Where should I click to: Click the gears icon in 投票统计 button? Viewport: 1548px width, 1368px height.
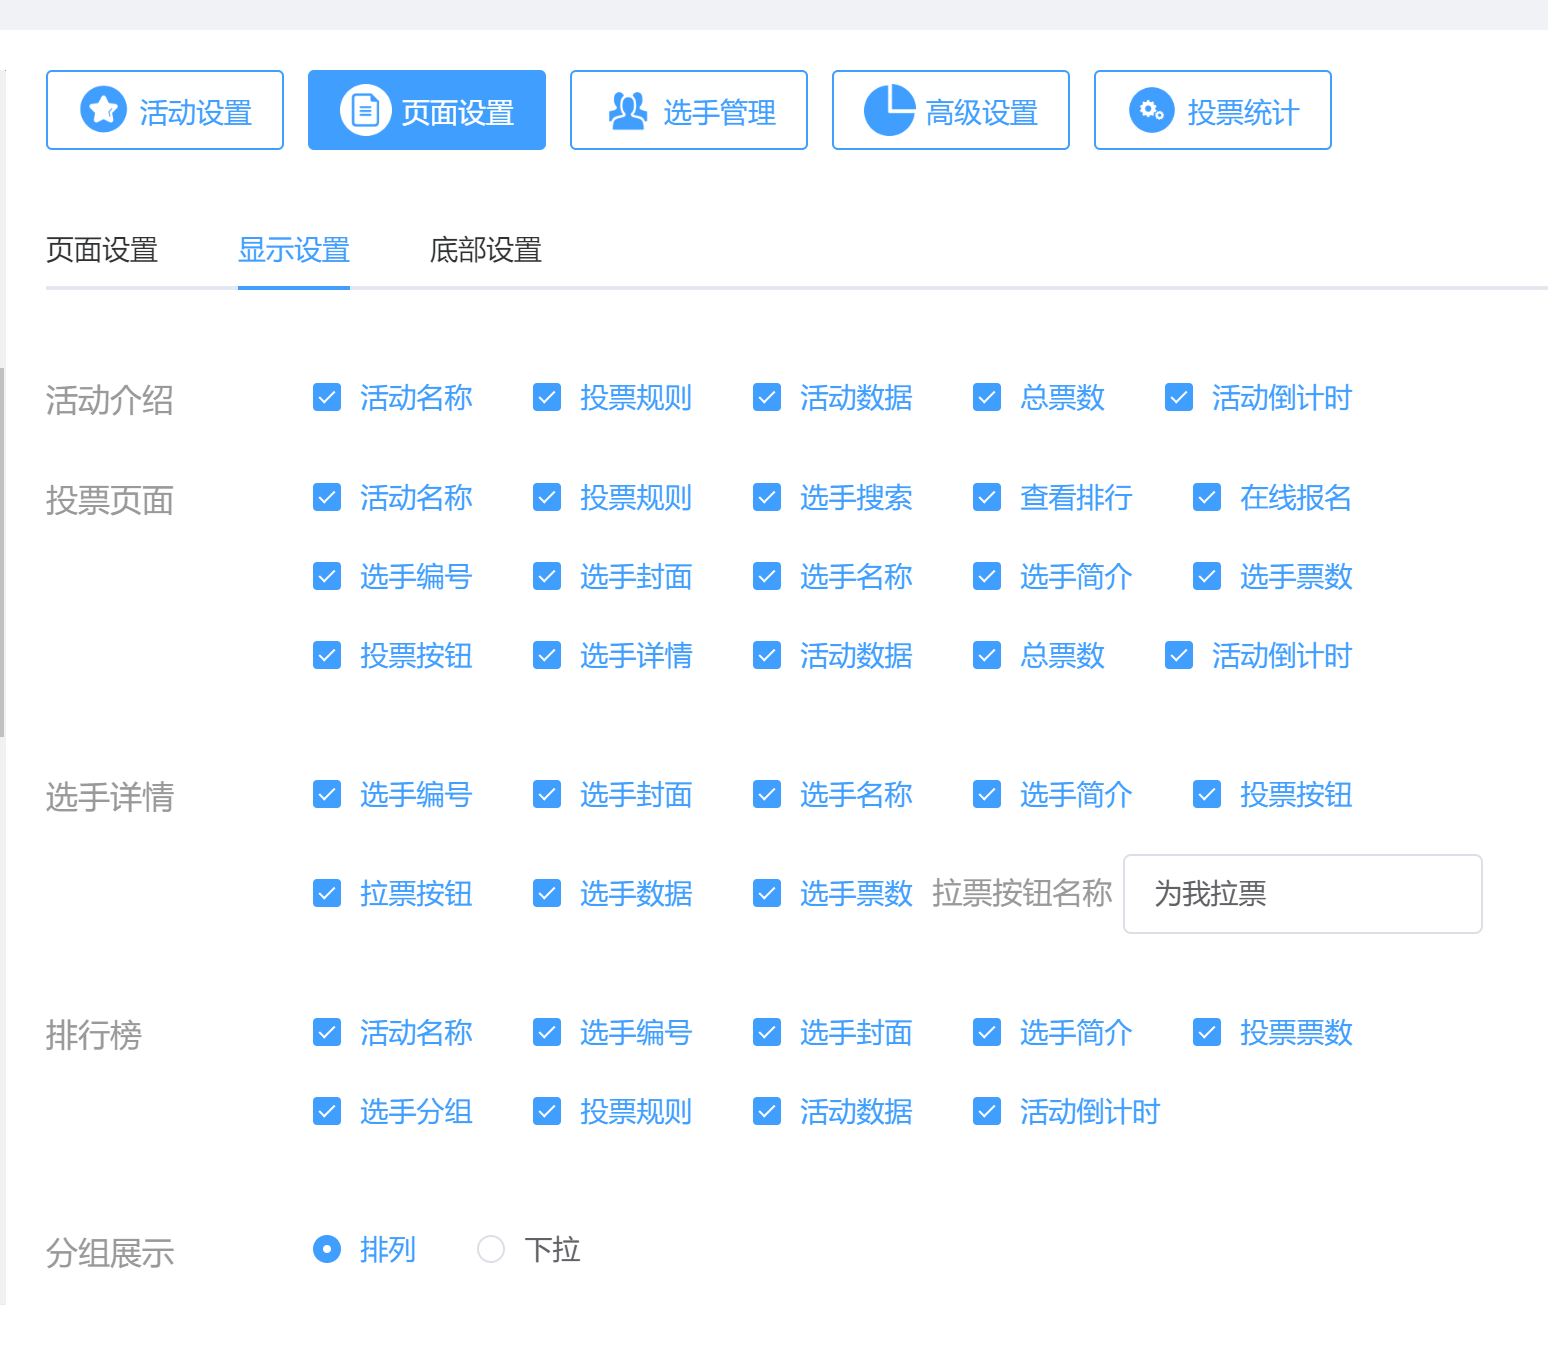(x=1151, y=110)
